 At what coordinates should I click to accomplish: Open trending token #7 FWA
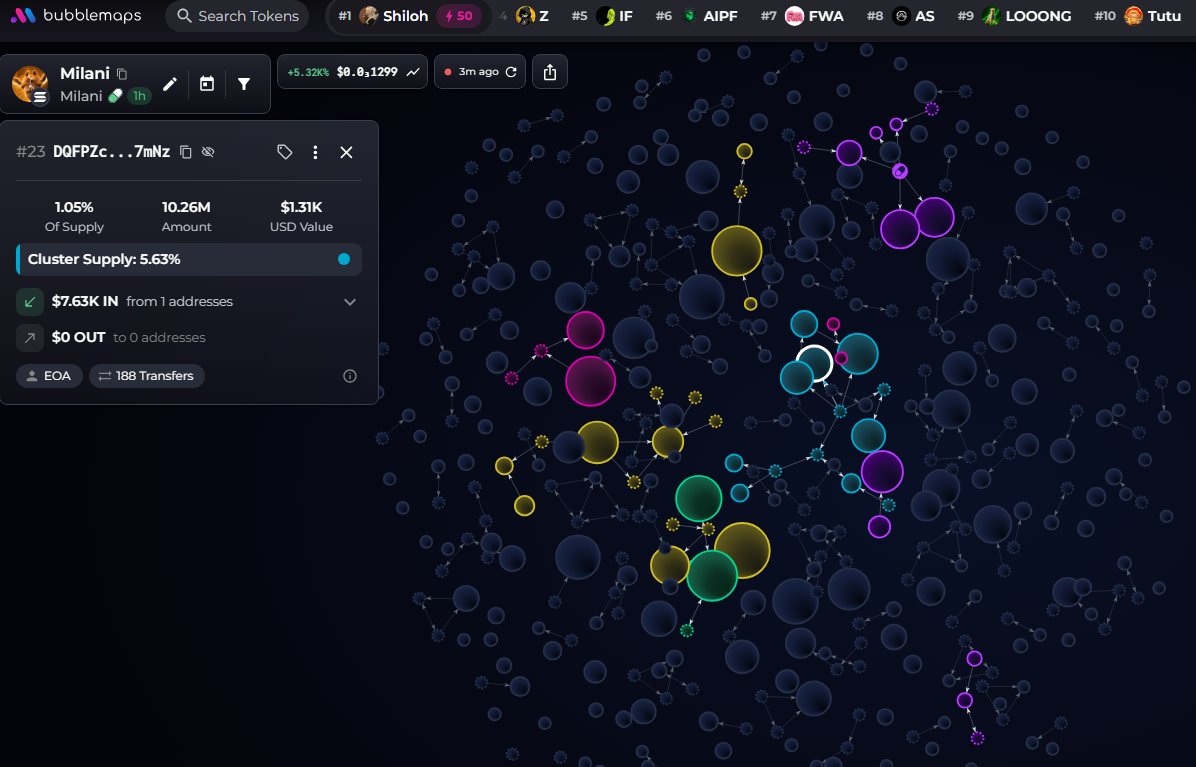click(x=802, y=16)
